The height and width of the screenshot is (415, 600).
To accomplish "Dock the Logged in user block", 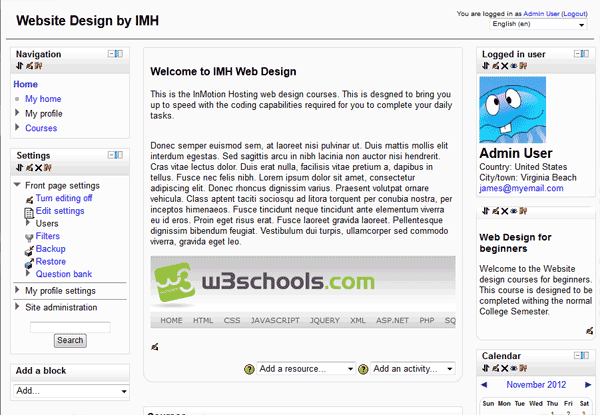I will click(585, 54).
